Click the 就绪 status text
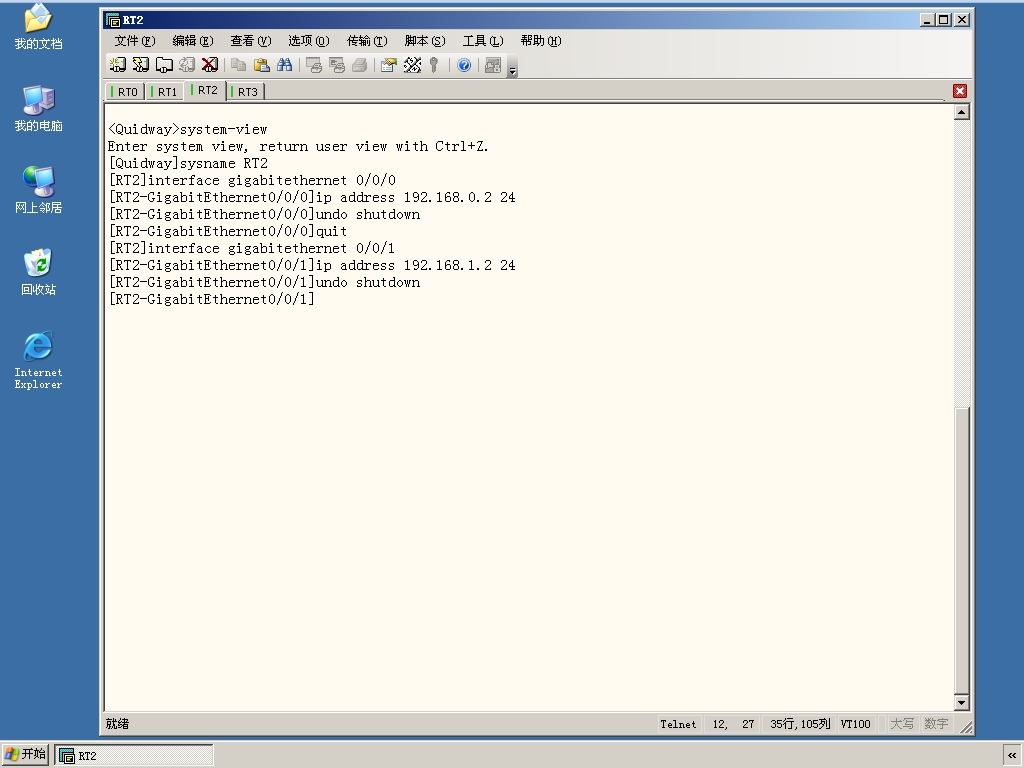Screen dimensions: 1024x768 [x=118, y=724]
